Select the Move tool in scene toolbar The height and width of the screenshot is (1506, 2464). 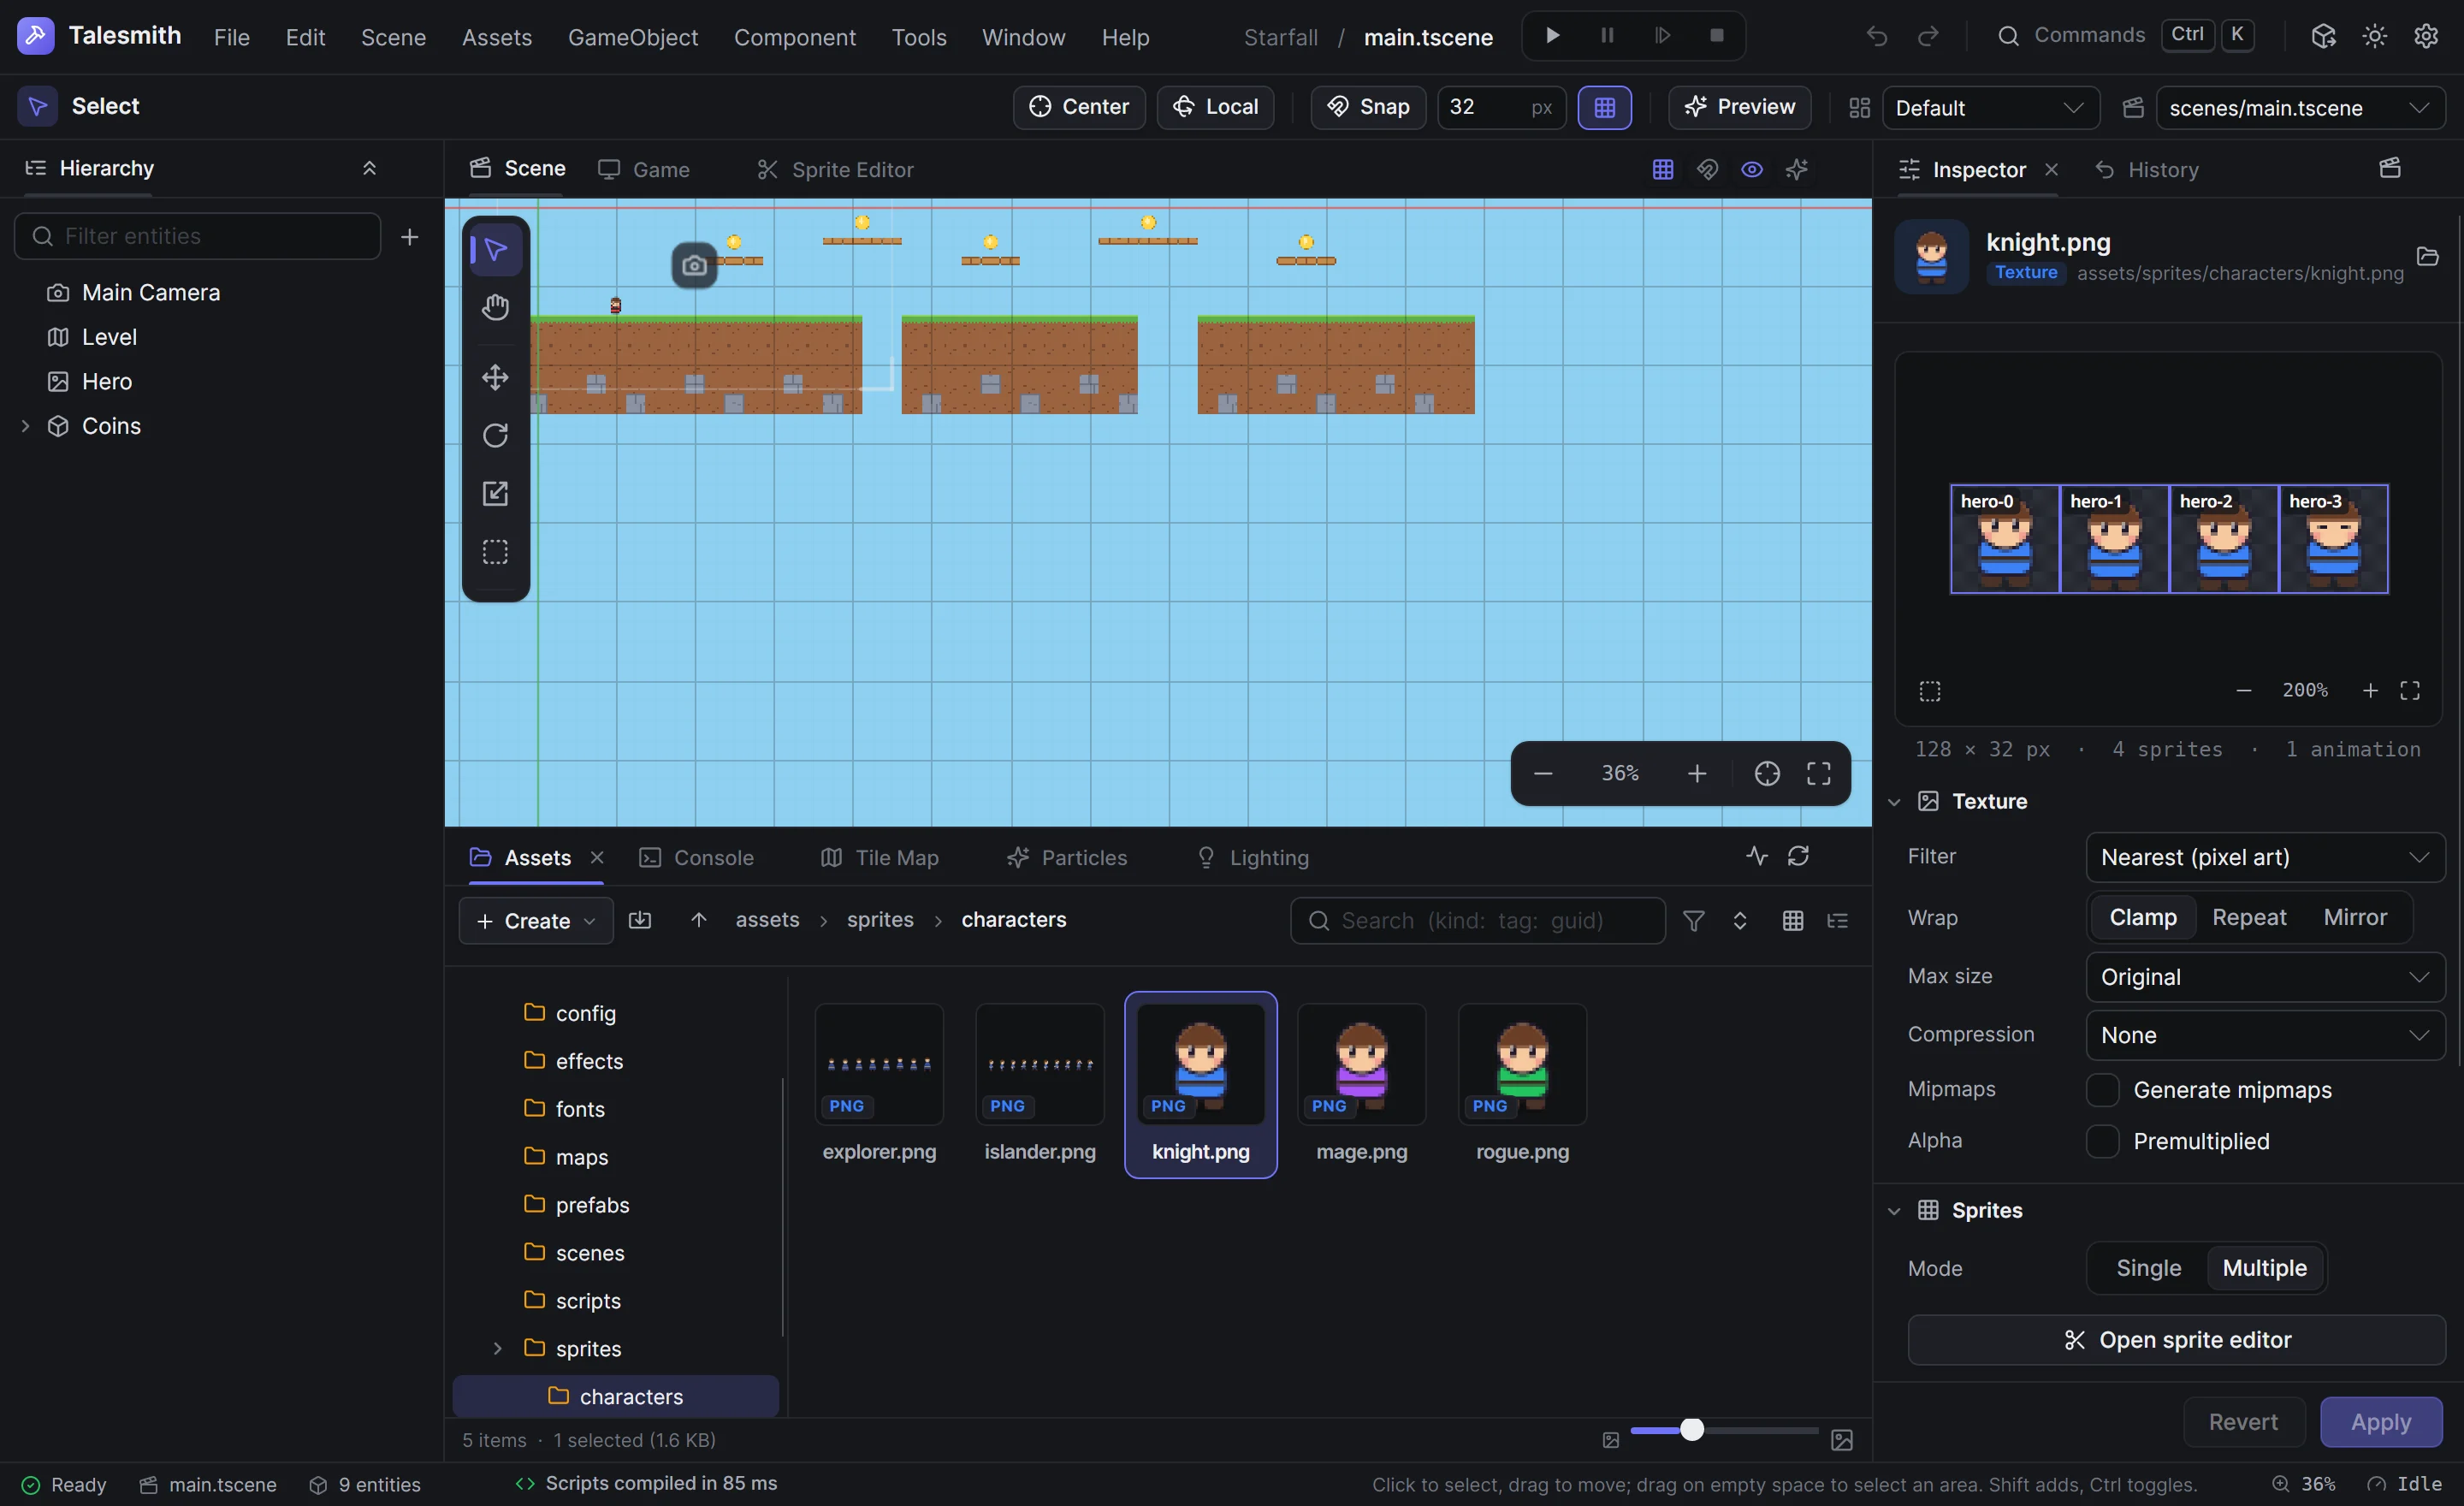point(495,377)
